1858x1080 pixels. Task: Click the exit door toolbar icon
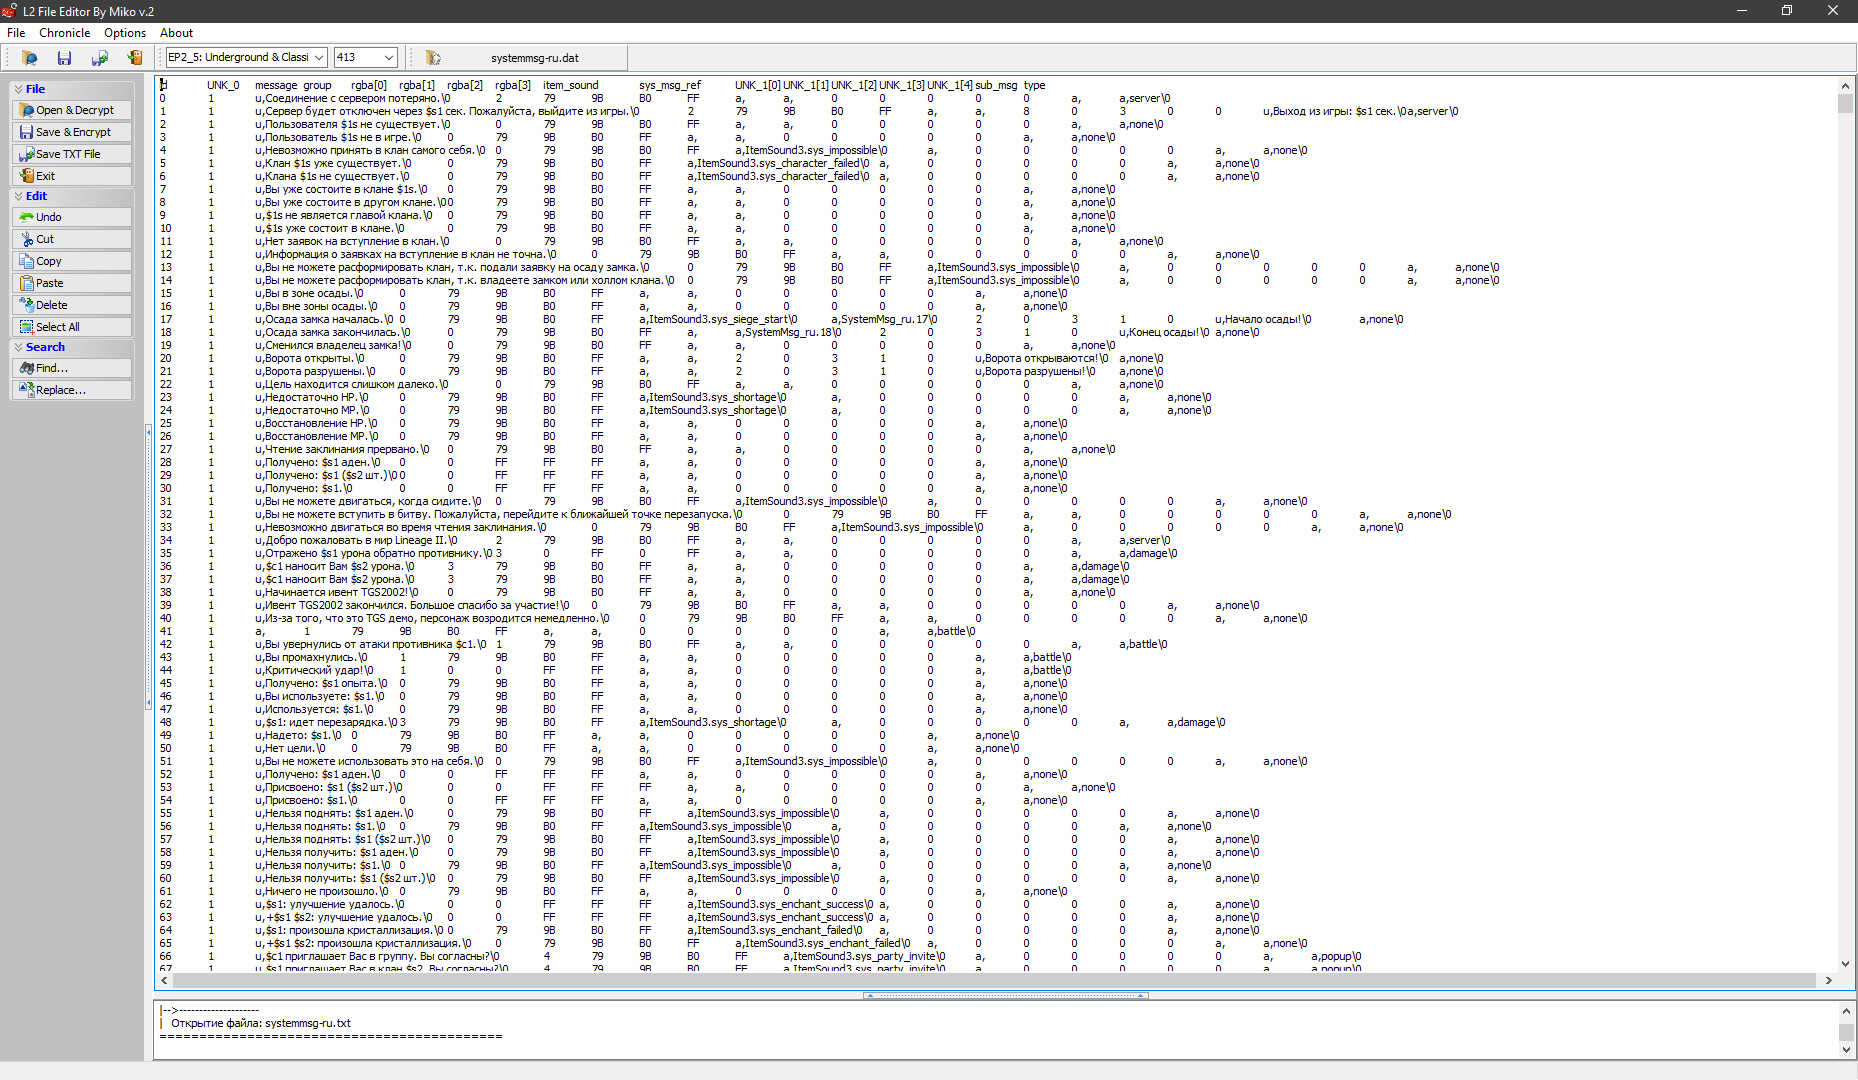tap(134, 58)
